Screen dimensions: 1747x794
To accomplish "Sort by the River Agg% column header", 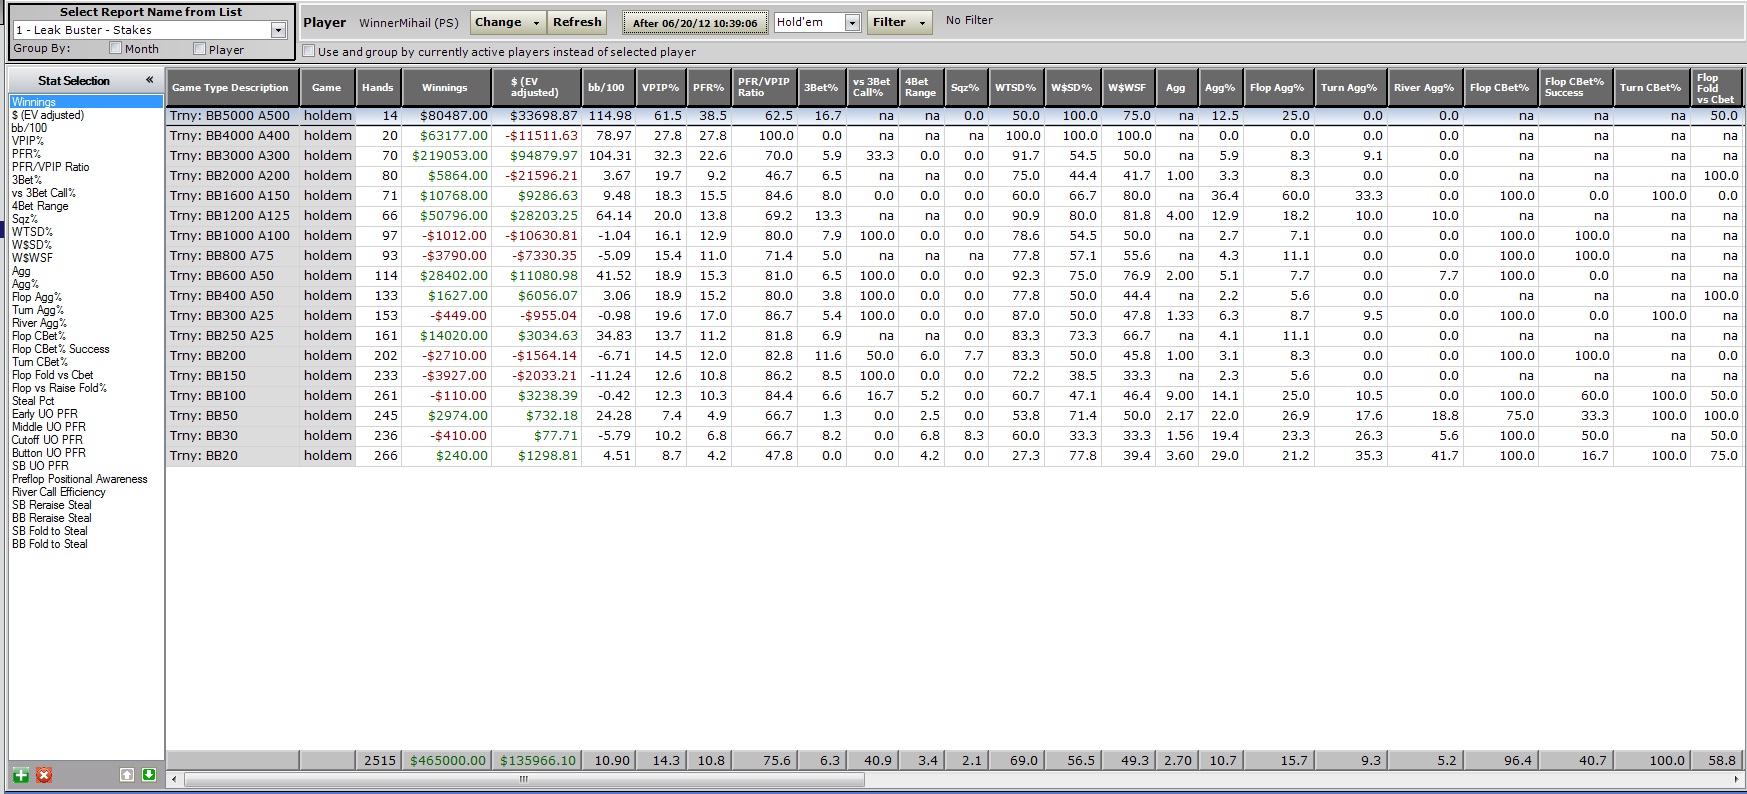I will pos(1424,87).
